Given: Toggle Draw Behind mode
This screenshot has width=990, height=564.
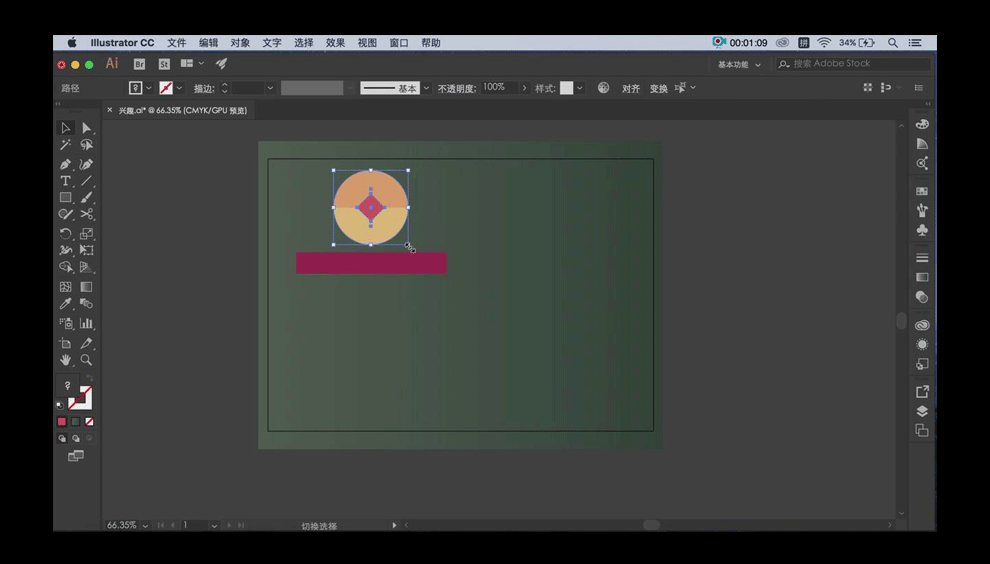Looking at the screenshot, I should [x=76, y=438].
